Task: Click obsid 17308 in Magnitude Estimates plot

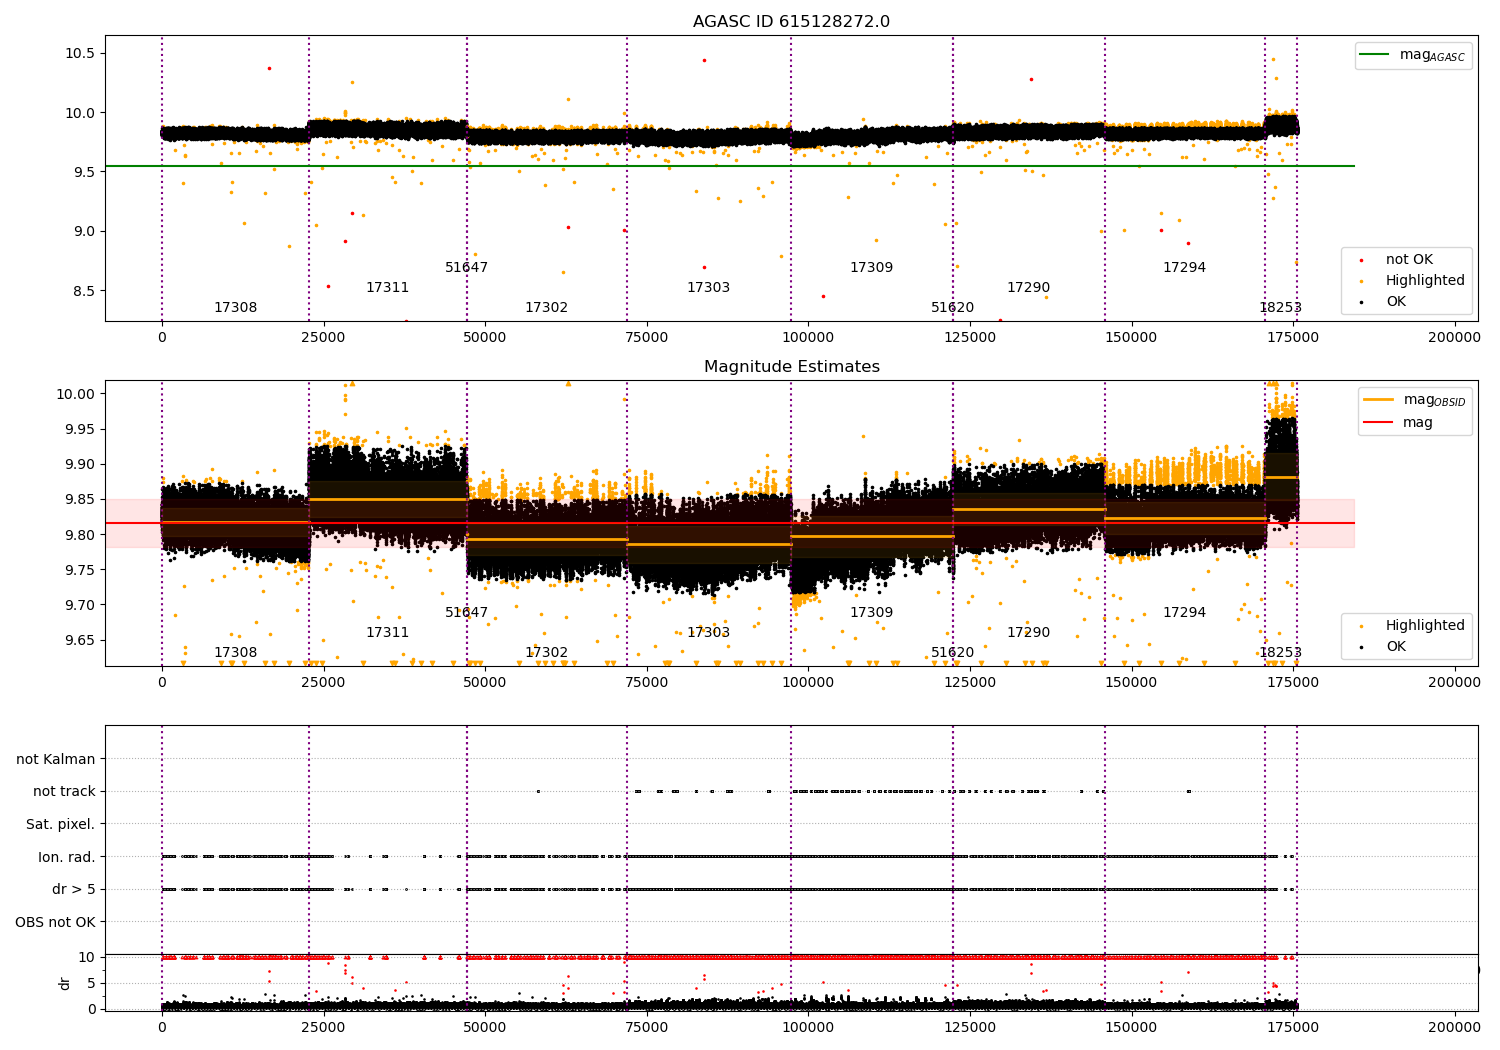Action: click(235, 653)
